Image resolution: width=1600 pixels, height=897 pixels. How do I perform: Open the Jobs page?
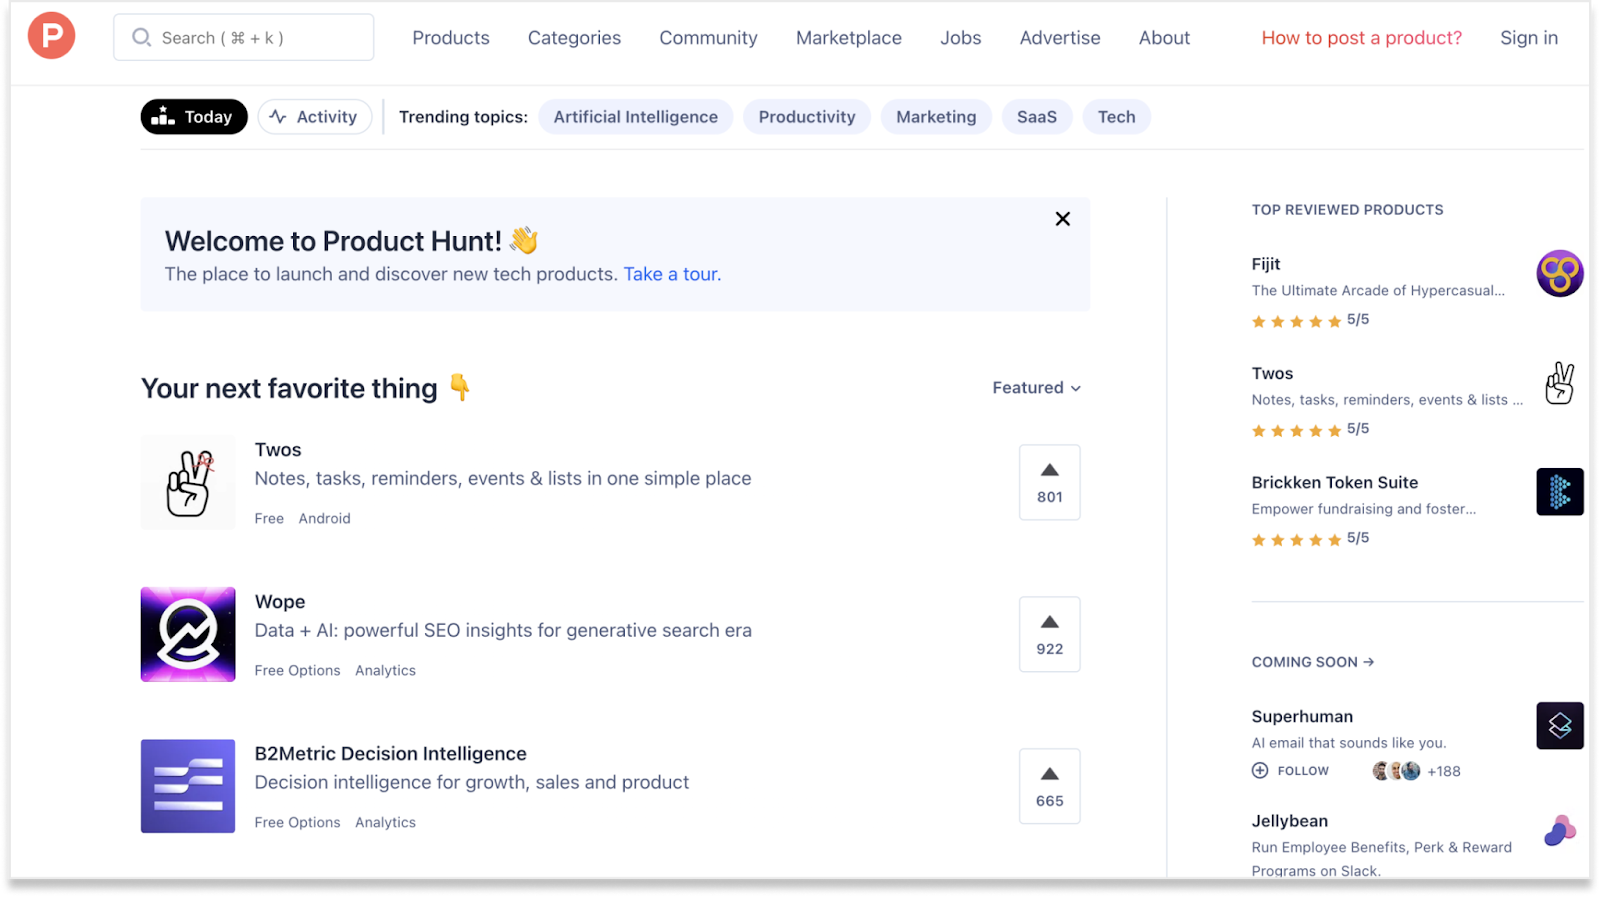(960, 38)
